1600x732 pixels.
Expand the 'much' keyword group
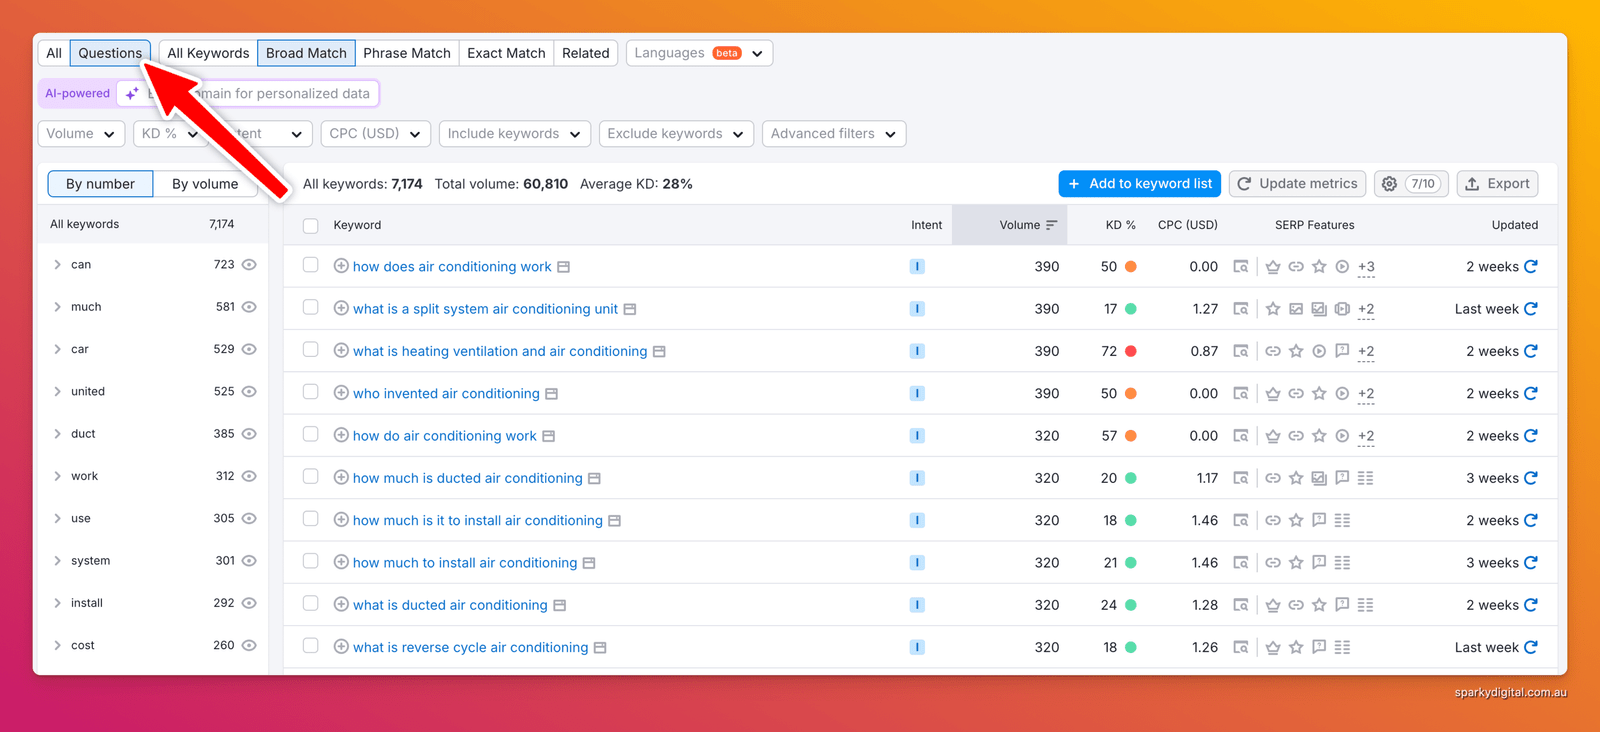(57, 307)
